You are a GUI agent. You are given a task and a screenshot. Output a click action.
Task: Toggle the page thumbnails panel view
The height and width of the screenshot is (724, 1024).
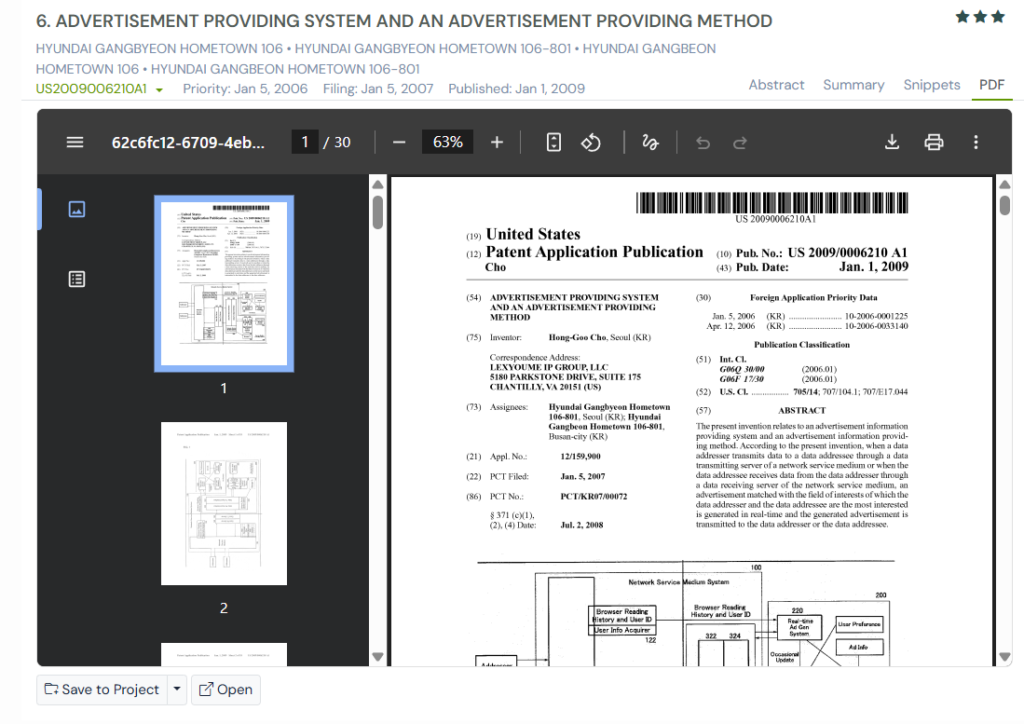(x=77, y=209)
